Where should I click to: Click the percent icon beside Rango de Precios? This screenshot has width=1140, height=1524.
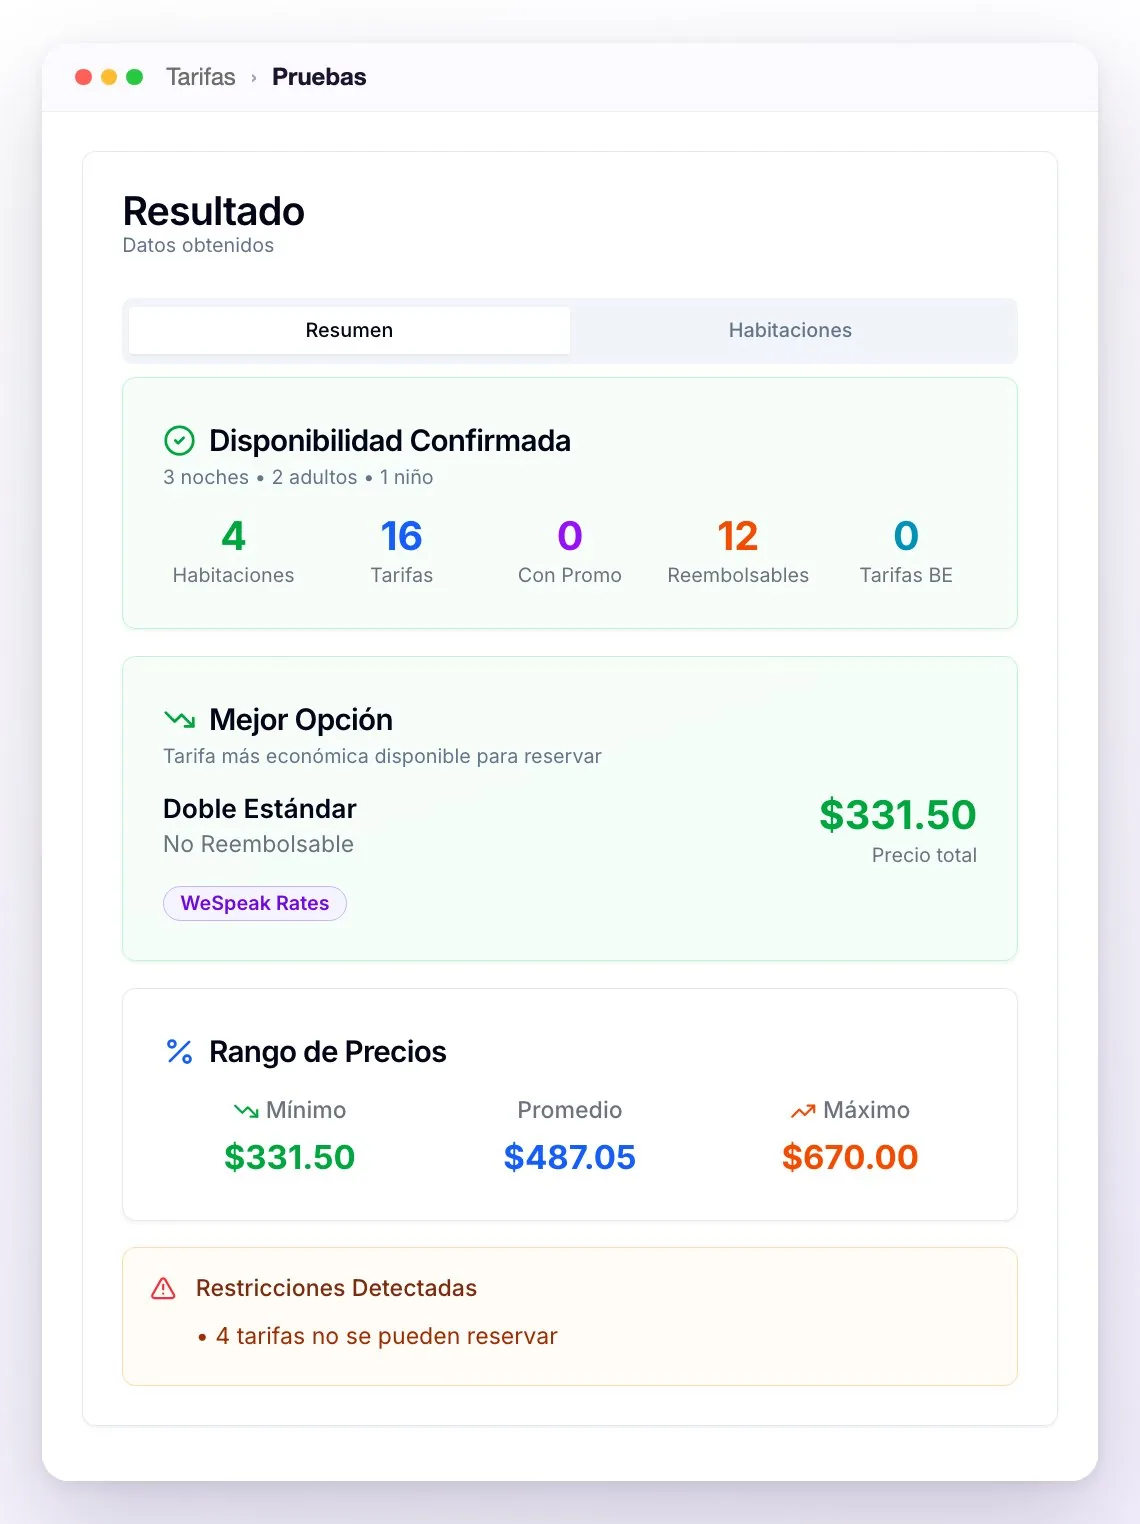point(179,1051)
